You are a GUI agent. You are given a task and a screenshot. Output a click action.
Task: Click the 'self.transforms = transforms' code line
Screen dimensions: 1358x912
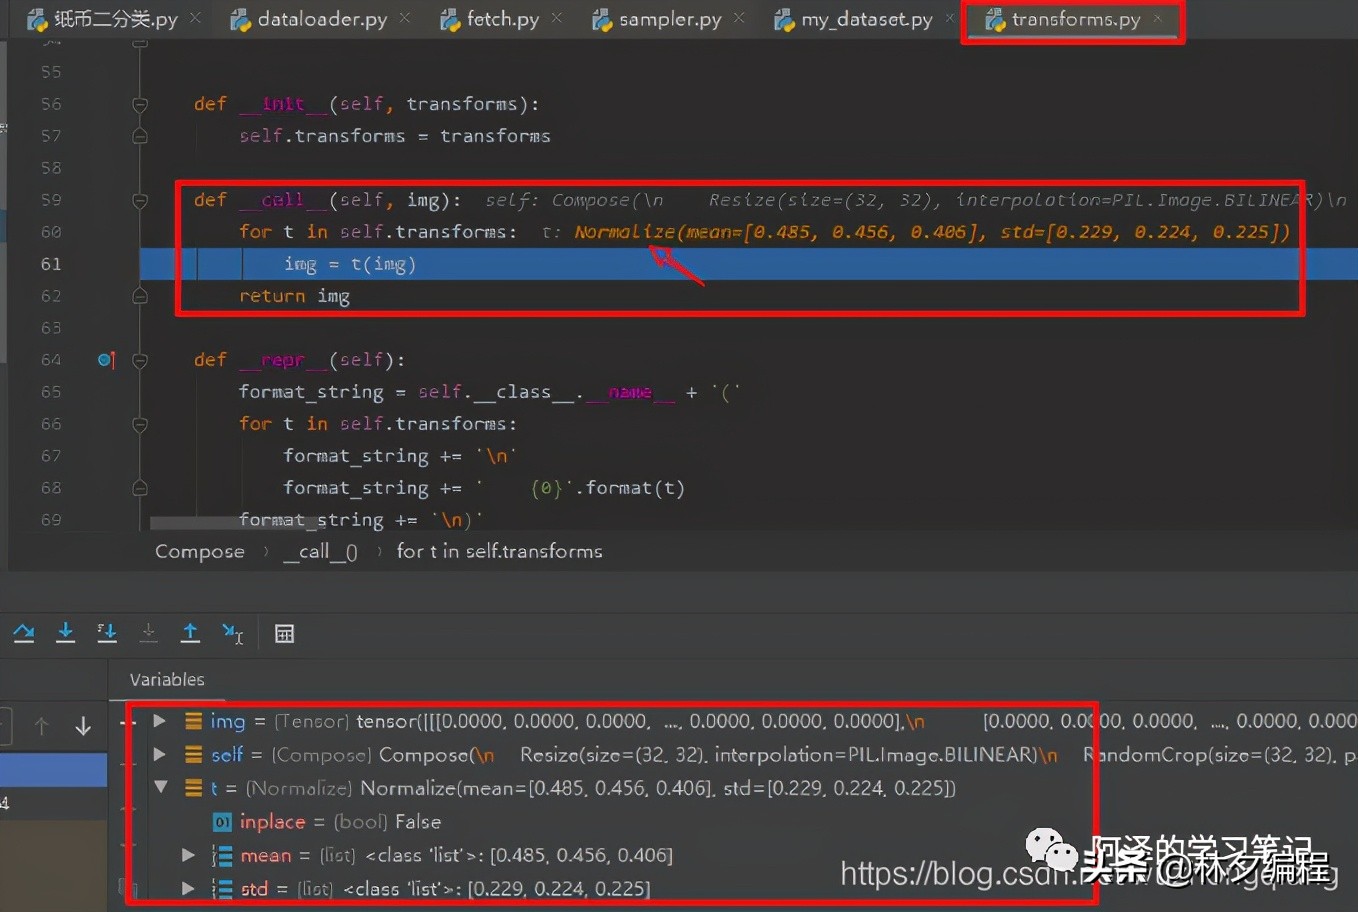[395, 136]
